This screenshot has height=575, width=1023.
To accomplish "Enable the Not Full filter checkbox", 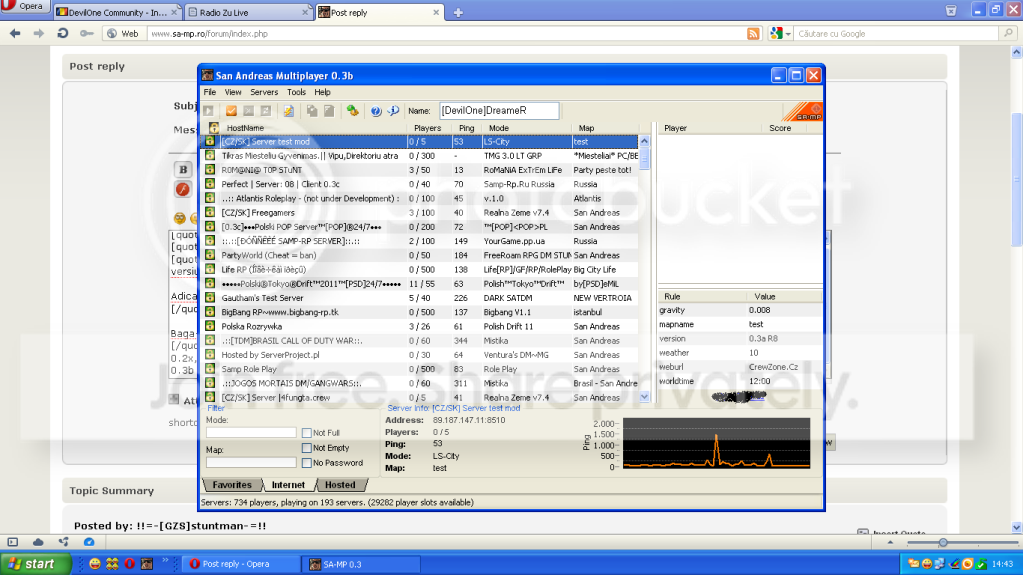I will pos(307,433).
